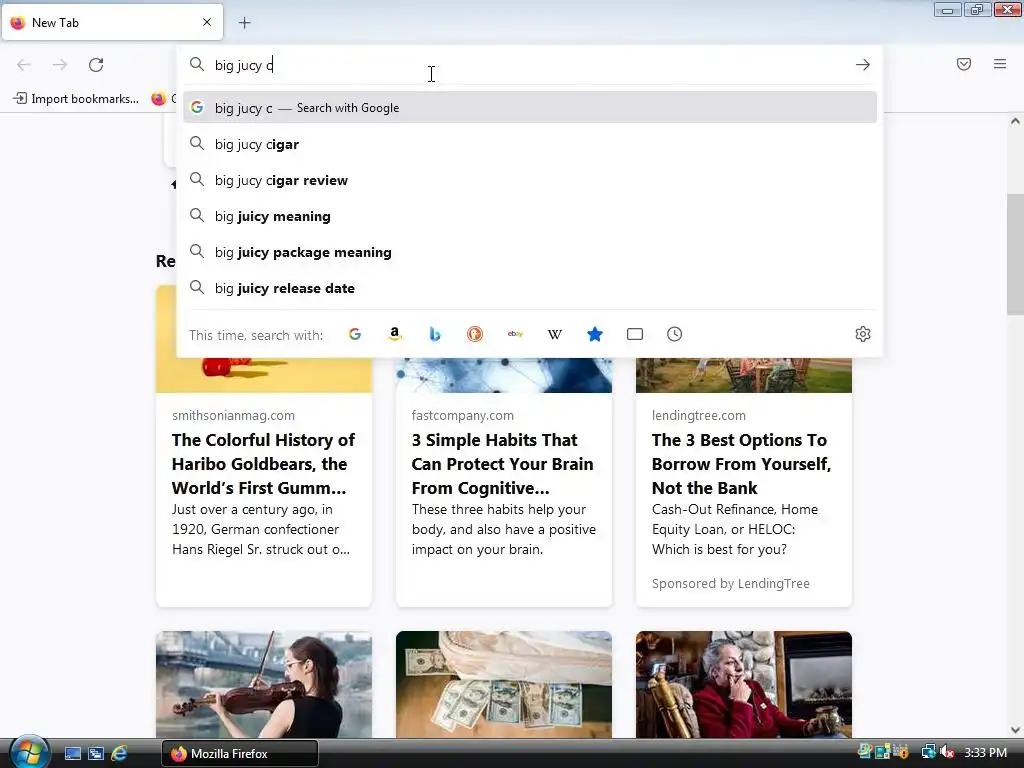
Task: Open Haribo Goldbears article headline
Action: click(x=263, y=464)
